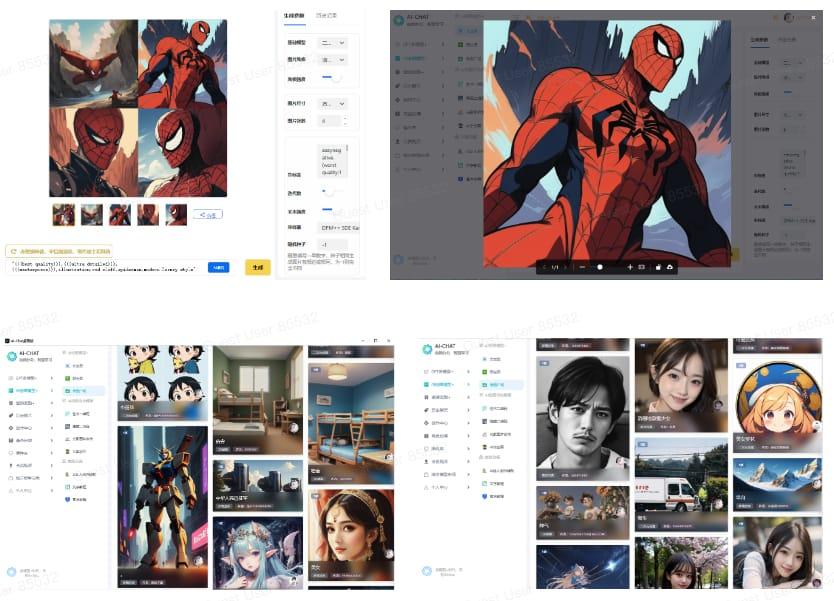The width and height of the screenshot is (834, 601).
Task: Click author avatar on green dorm room card
Action: tap(294, 428)
